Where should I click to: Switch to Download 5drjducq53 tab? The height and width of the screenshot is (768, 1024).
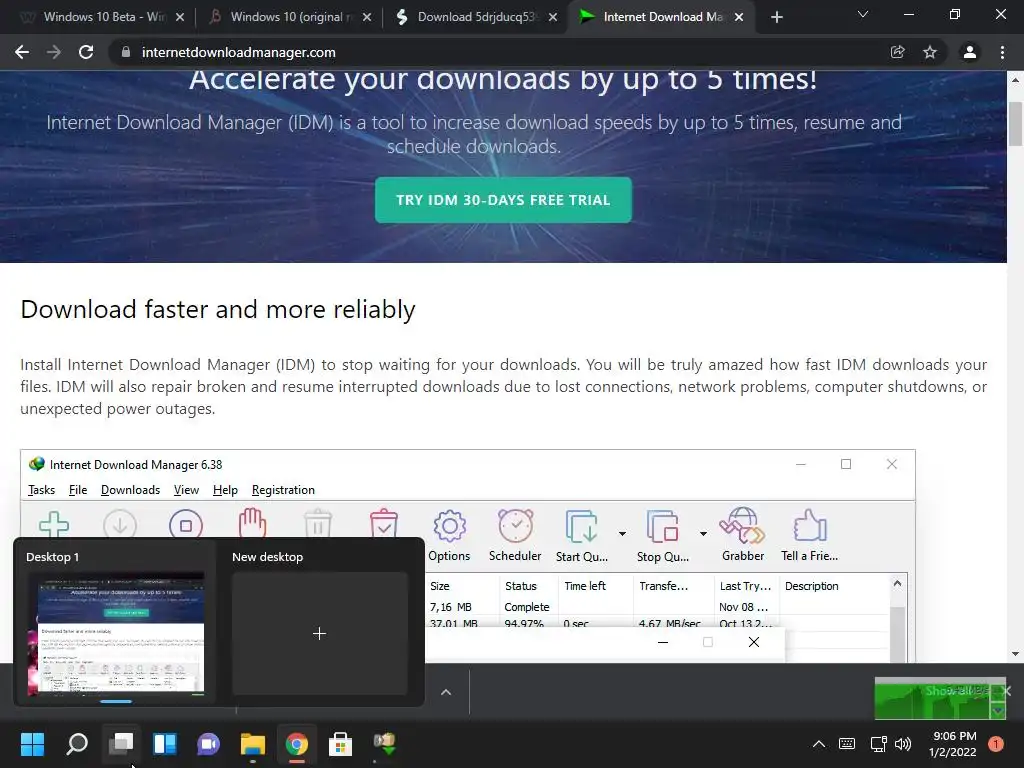[x=477, y=17]
